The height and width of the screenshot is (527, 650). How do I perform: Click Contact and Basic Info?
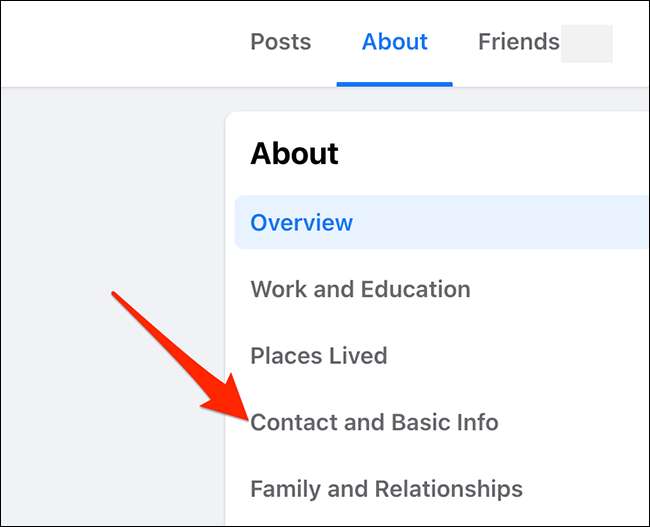pos(374,422)
